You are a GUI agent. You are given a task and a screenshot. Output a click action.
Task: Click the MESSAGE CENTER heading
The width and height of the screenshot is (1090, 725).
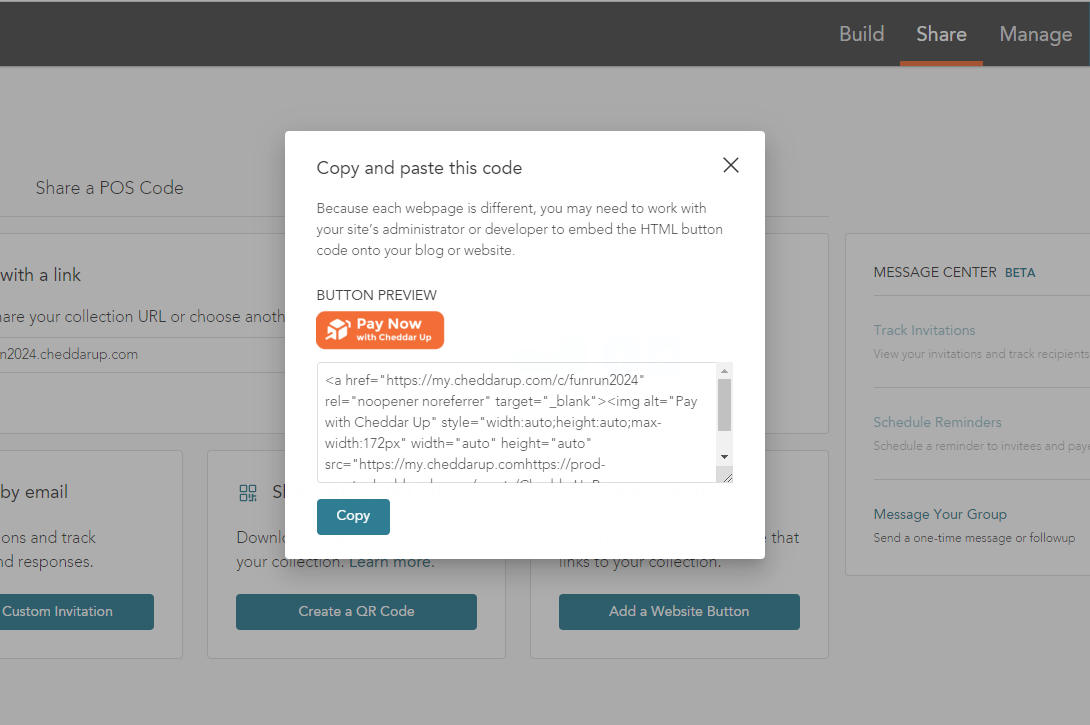tap(935, 272)
